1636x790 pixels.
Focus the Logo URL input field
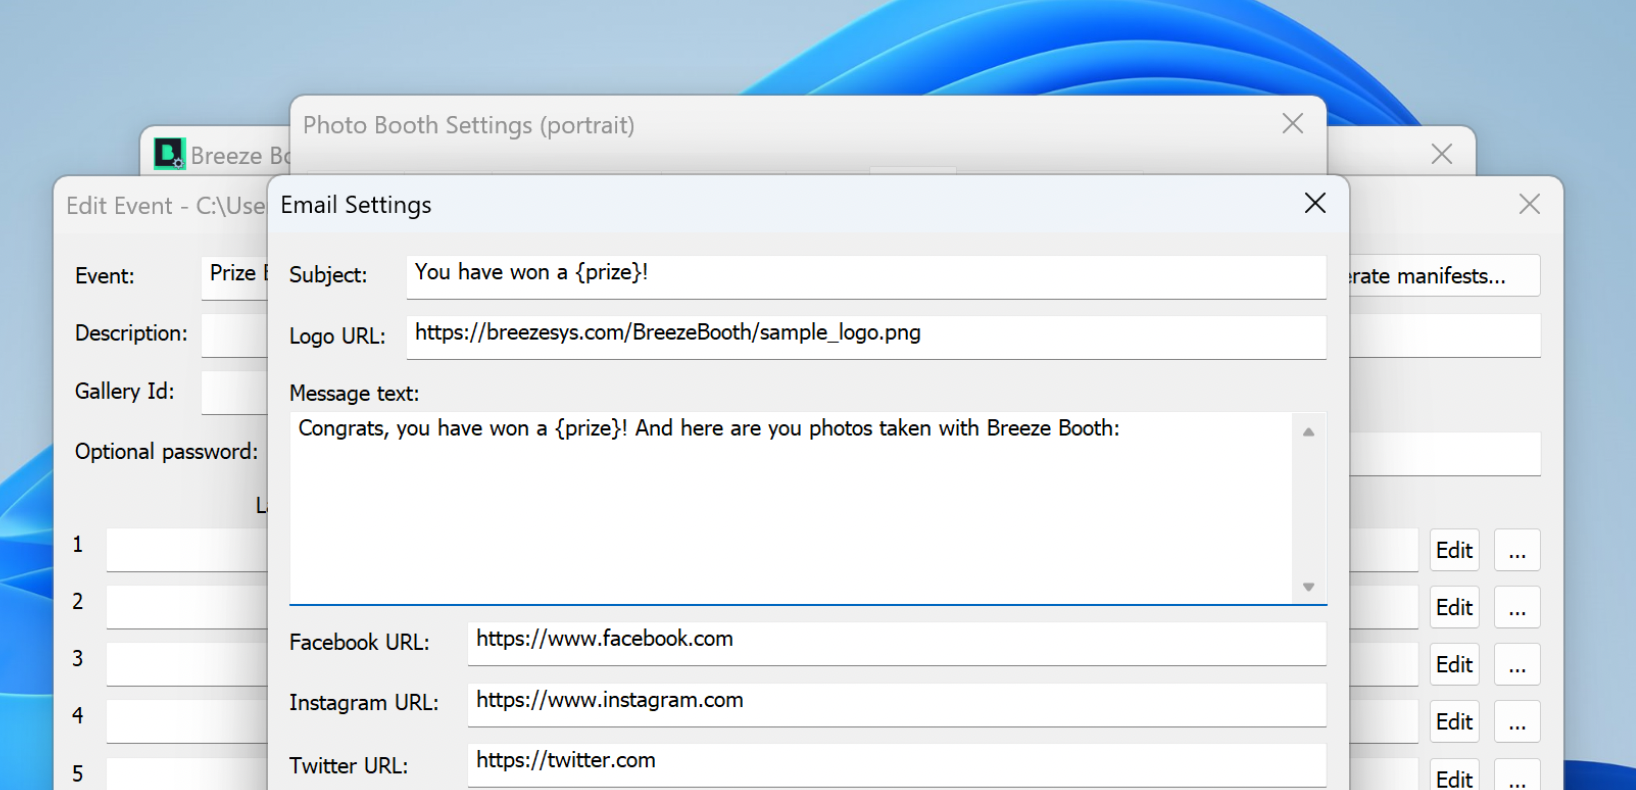pyautogui.click(x=865, y=334)
